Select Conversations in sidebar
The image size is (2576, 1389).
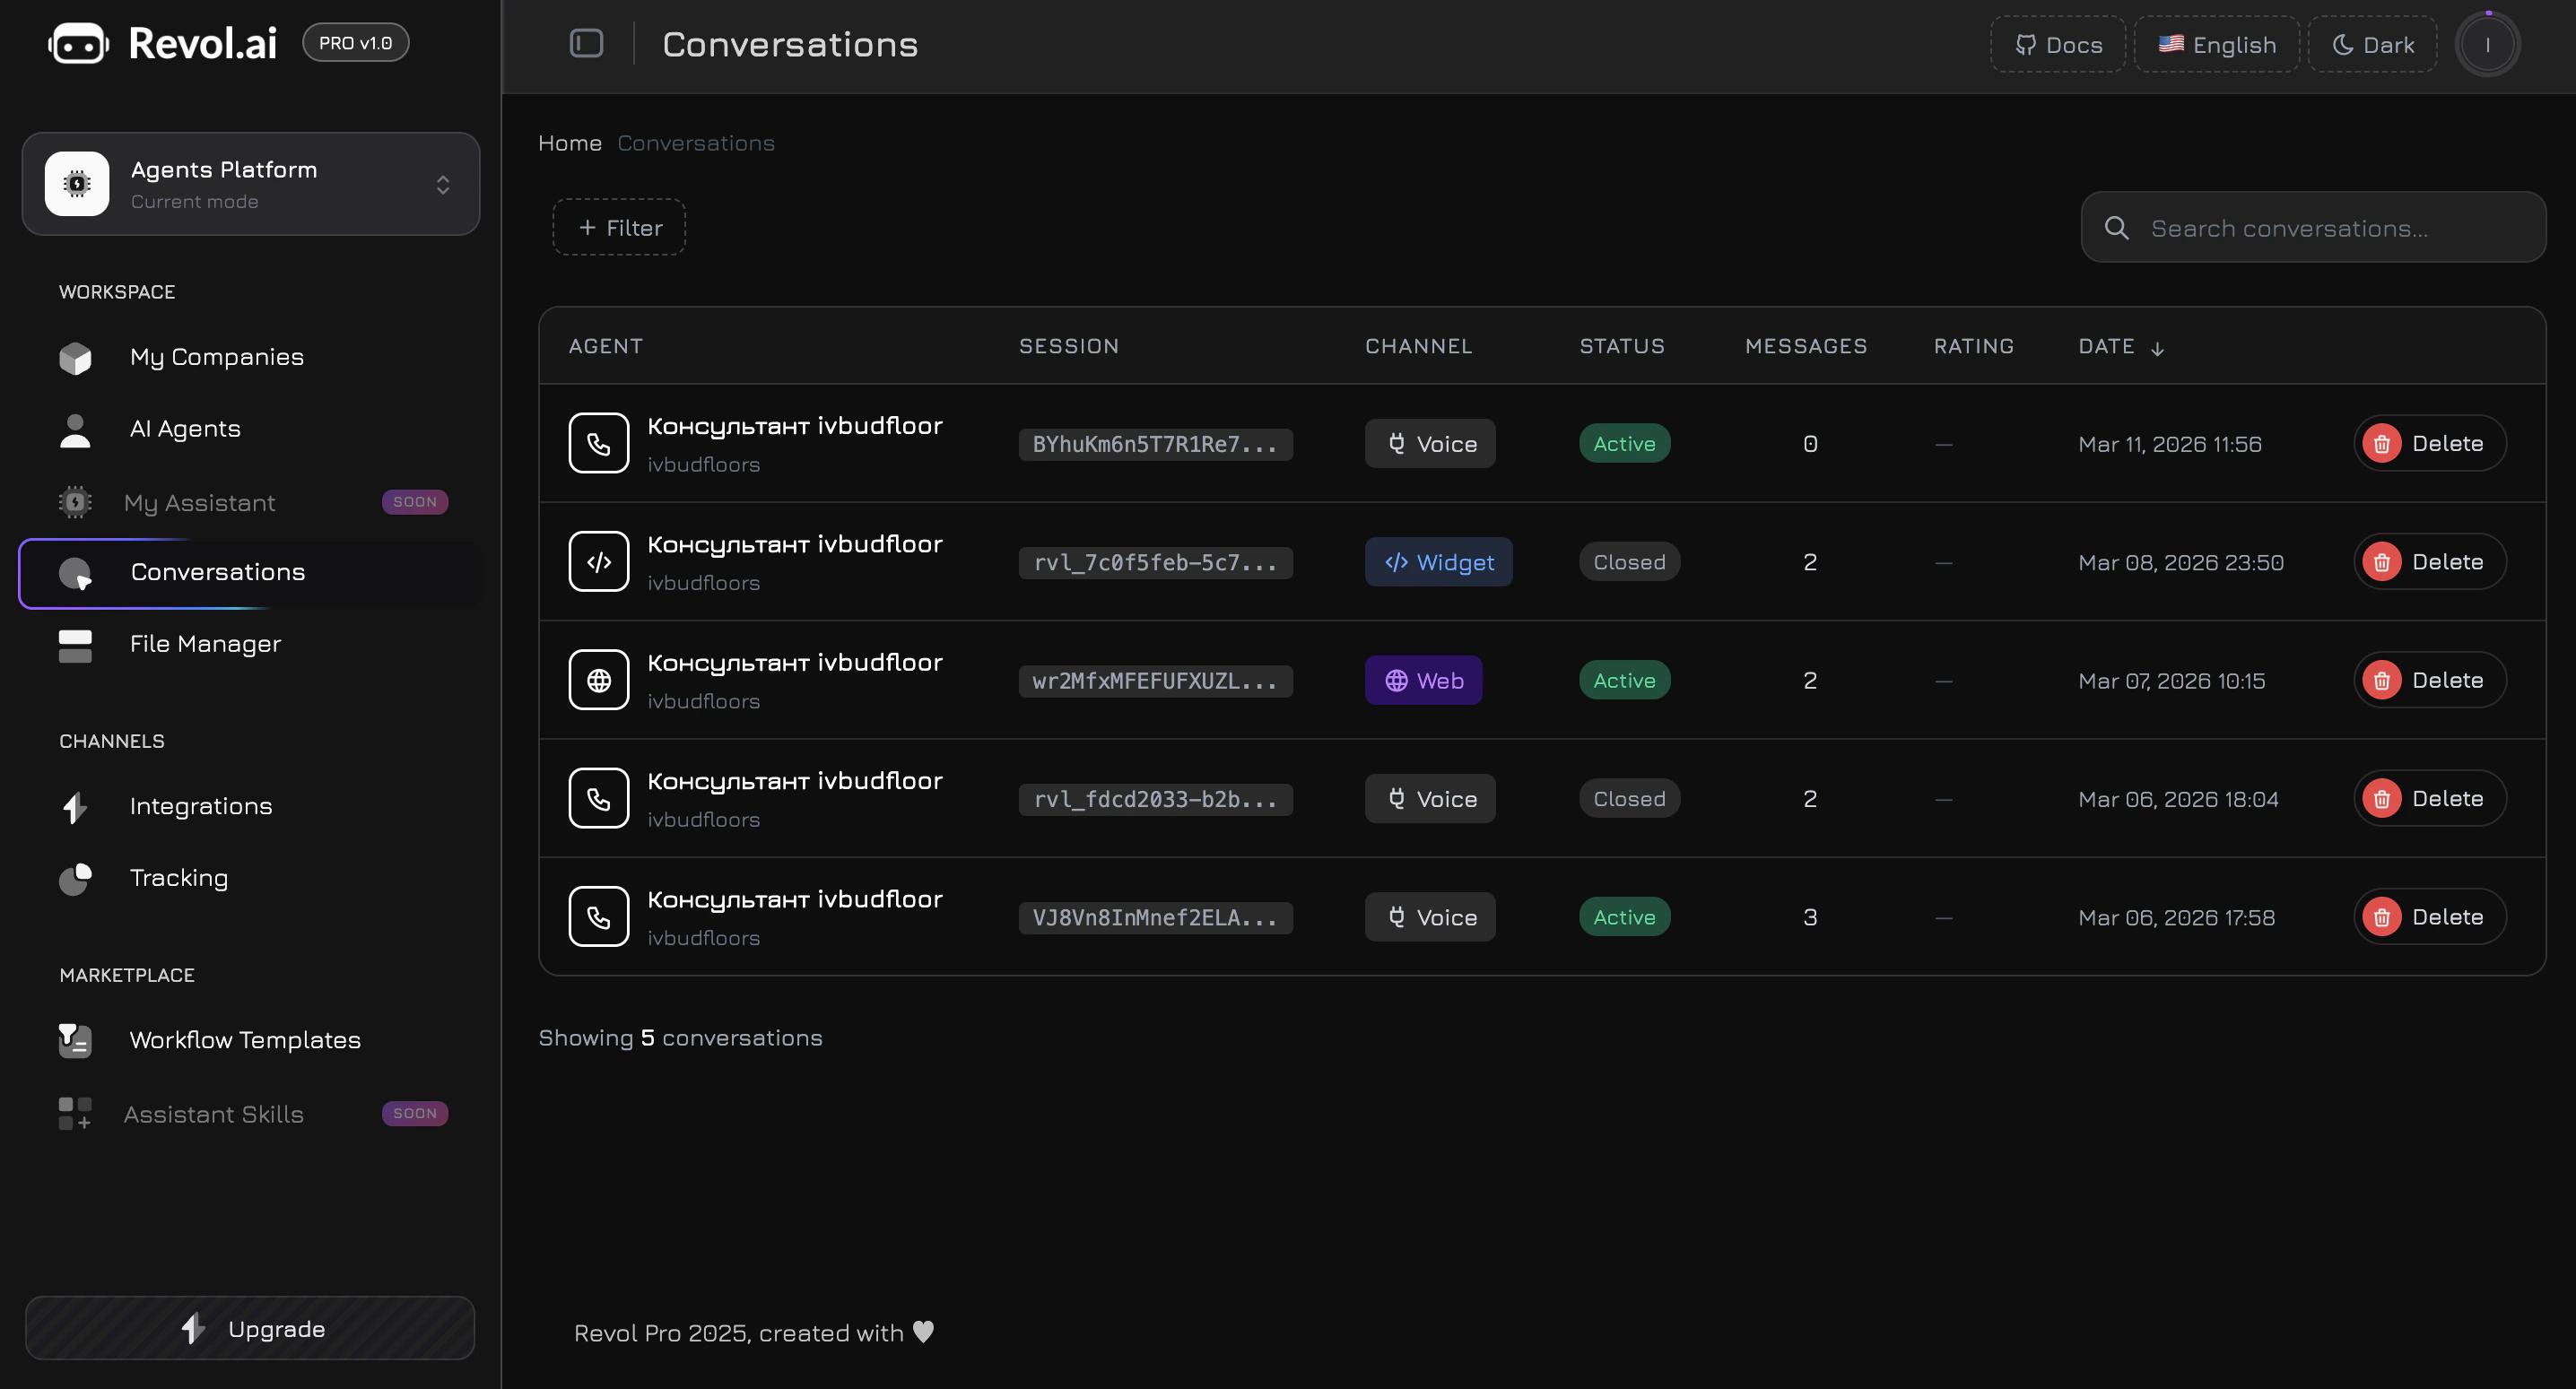coord(250,573)
